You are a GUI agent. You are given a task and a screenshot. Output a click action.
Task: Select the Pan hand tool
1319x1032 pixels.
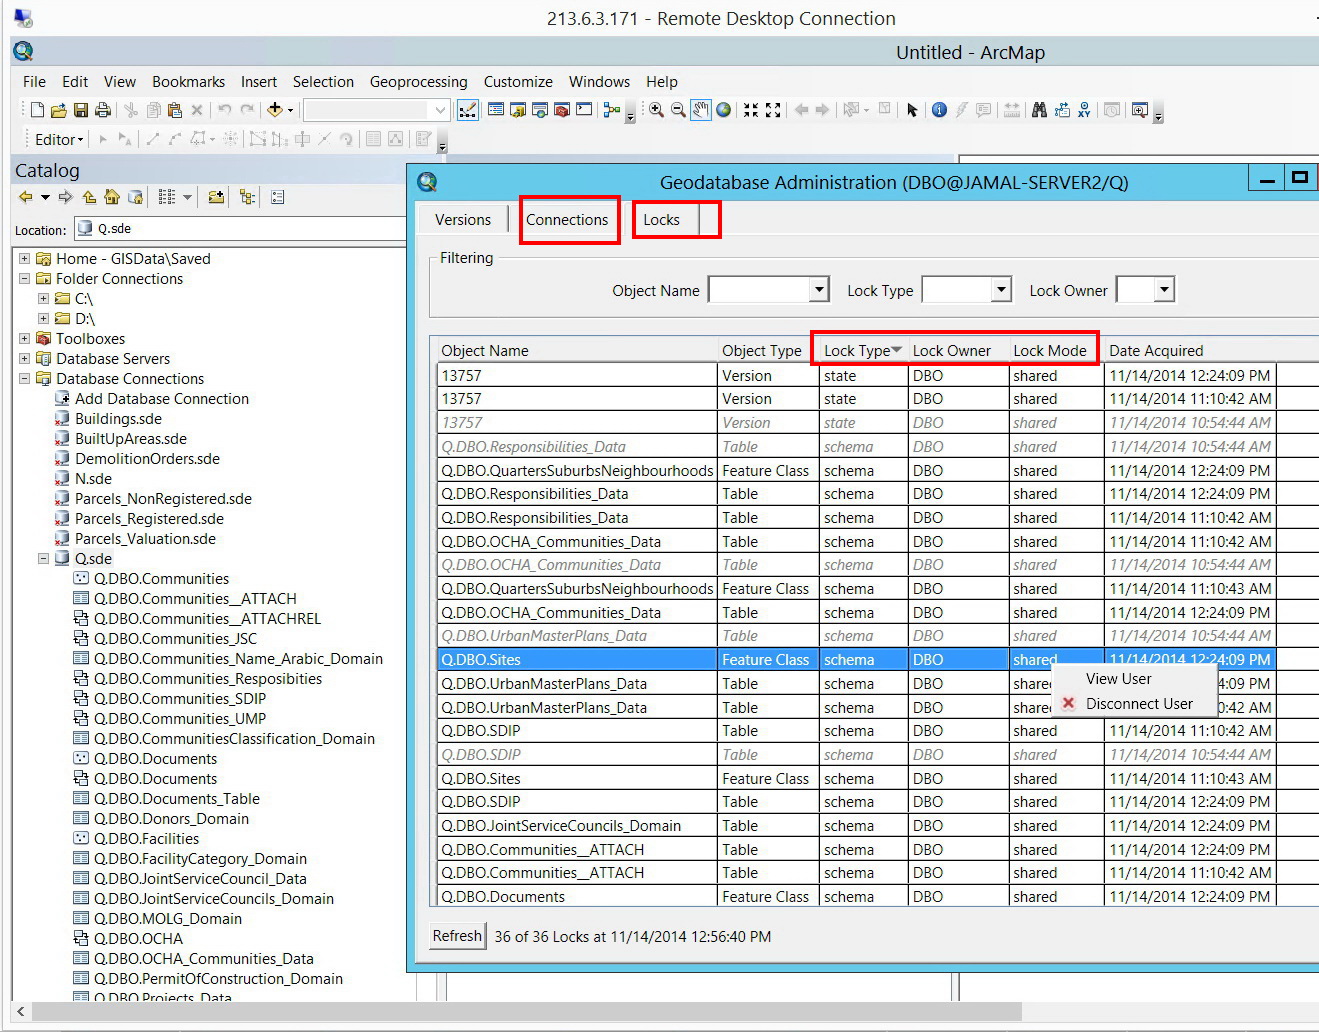(x=701, y=110)
